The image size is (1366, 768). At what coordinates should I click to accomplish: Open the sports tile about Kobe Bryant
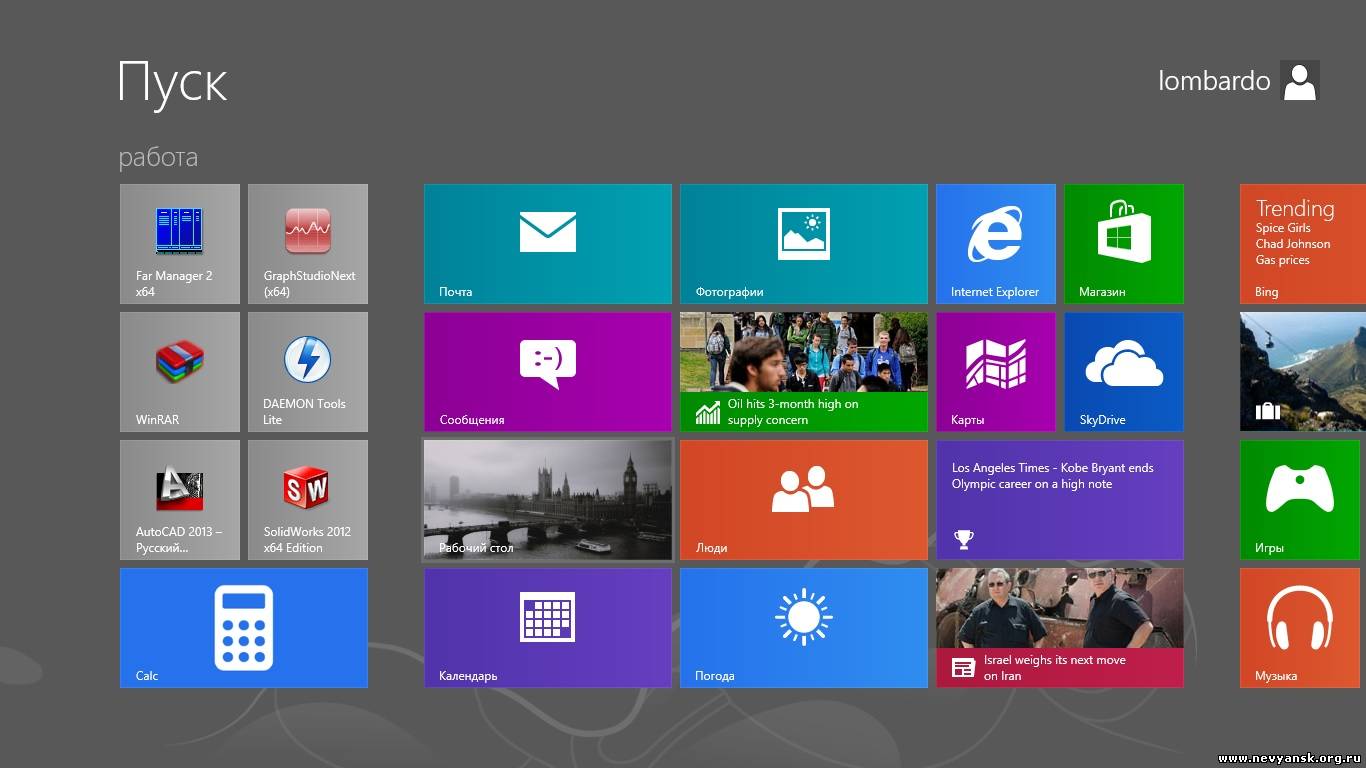click(x=1060, y=500)
